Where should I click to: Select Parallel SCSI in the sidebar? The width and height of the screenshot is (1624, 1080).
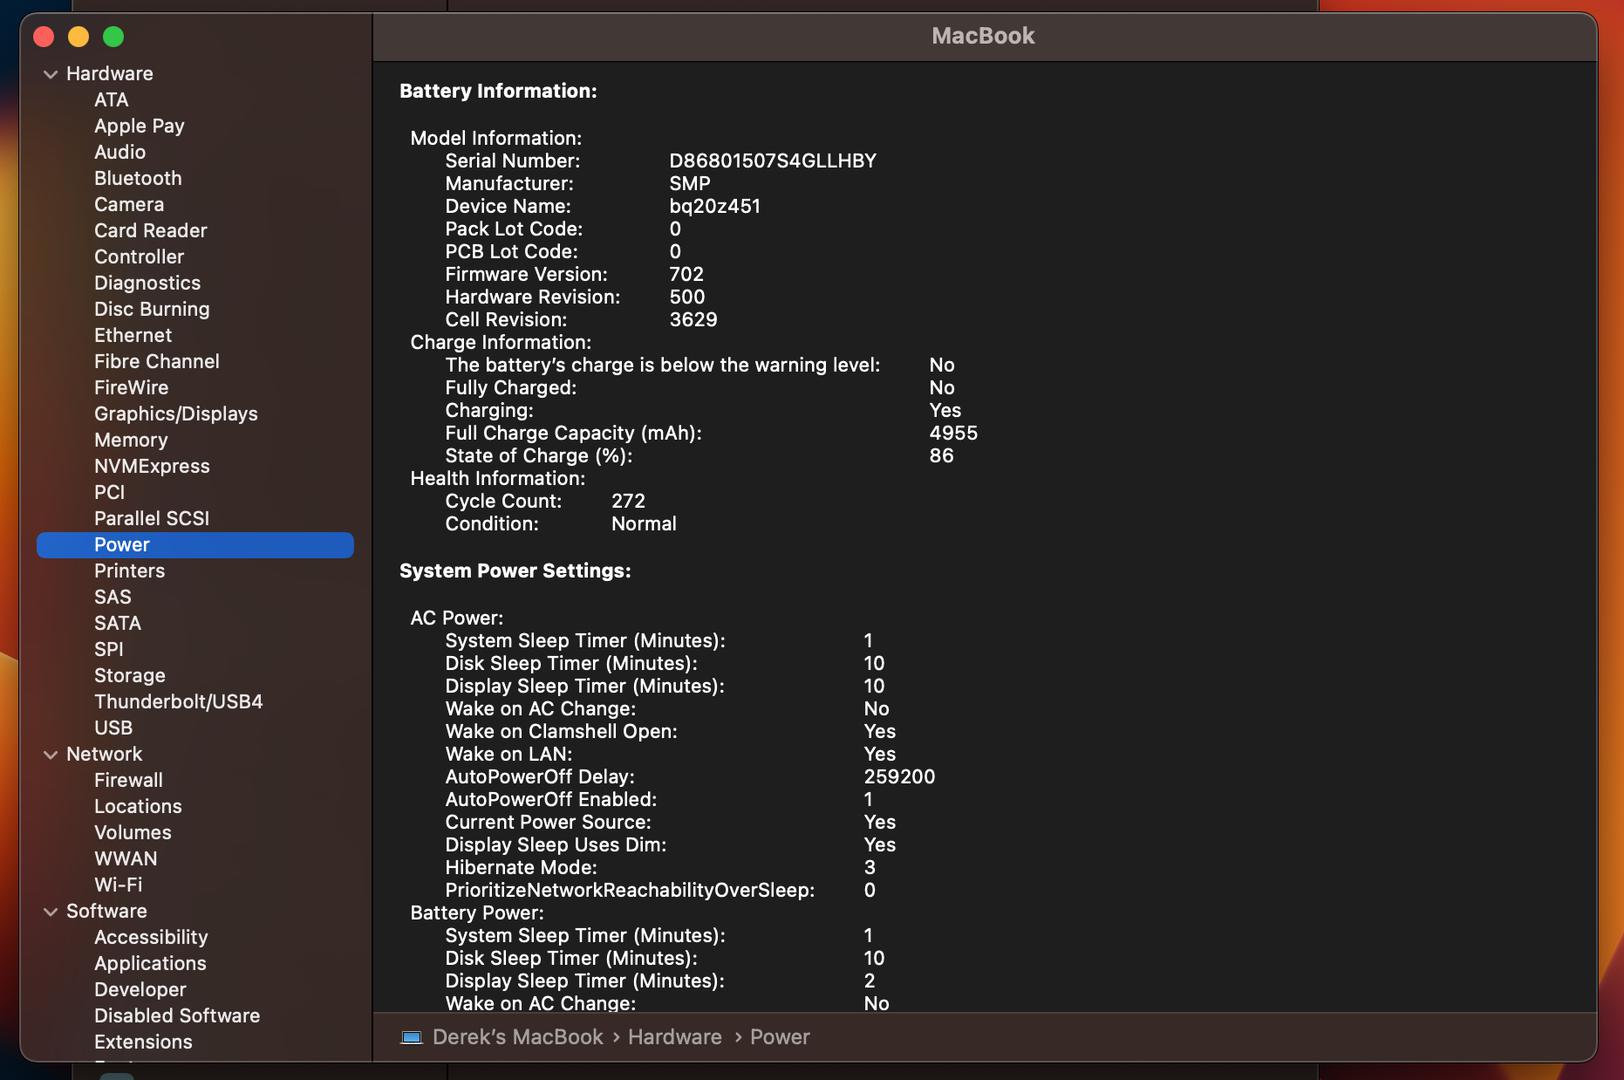point(152,518)
